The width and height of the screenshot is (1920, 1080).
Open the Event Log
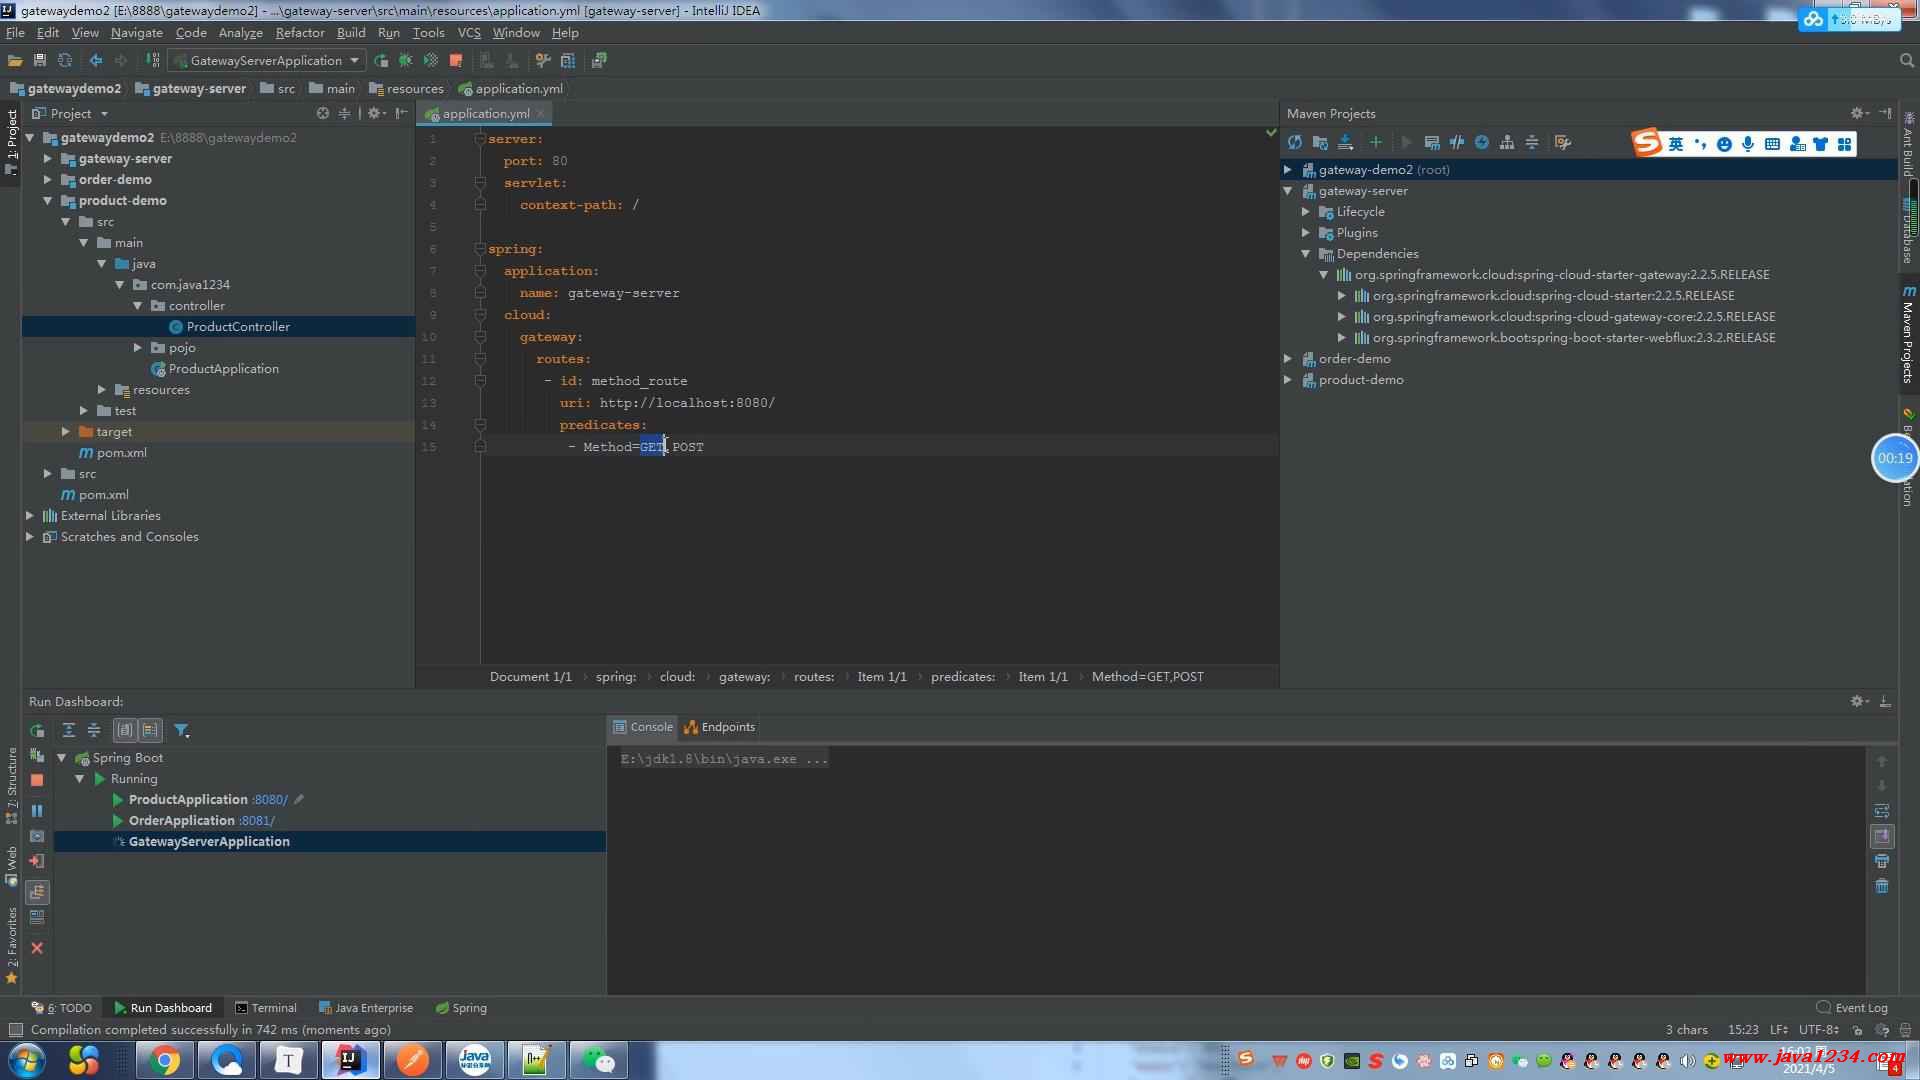[1852, 1008]
